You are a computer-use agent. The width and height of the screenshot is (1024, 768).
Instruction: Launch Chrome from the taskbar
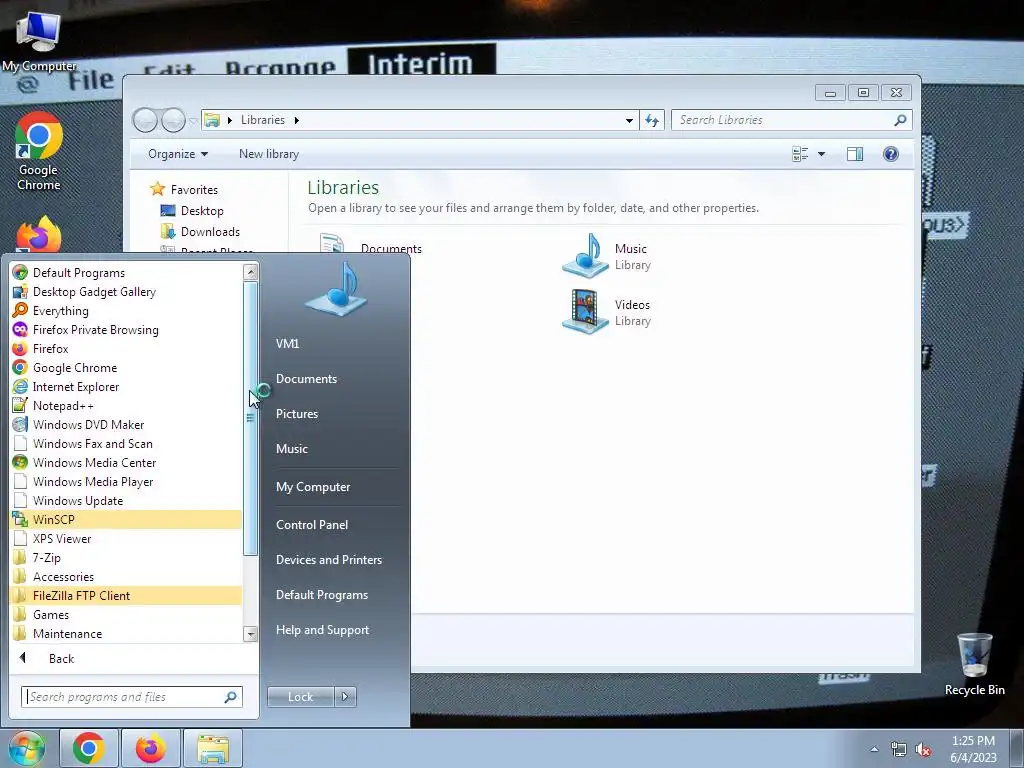[x=88, y=748]
